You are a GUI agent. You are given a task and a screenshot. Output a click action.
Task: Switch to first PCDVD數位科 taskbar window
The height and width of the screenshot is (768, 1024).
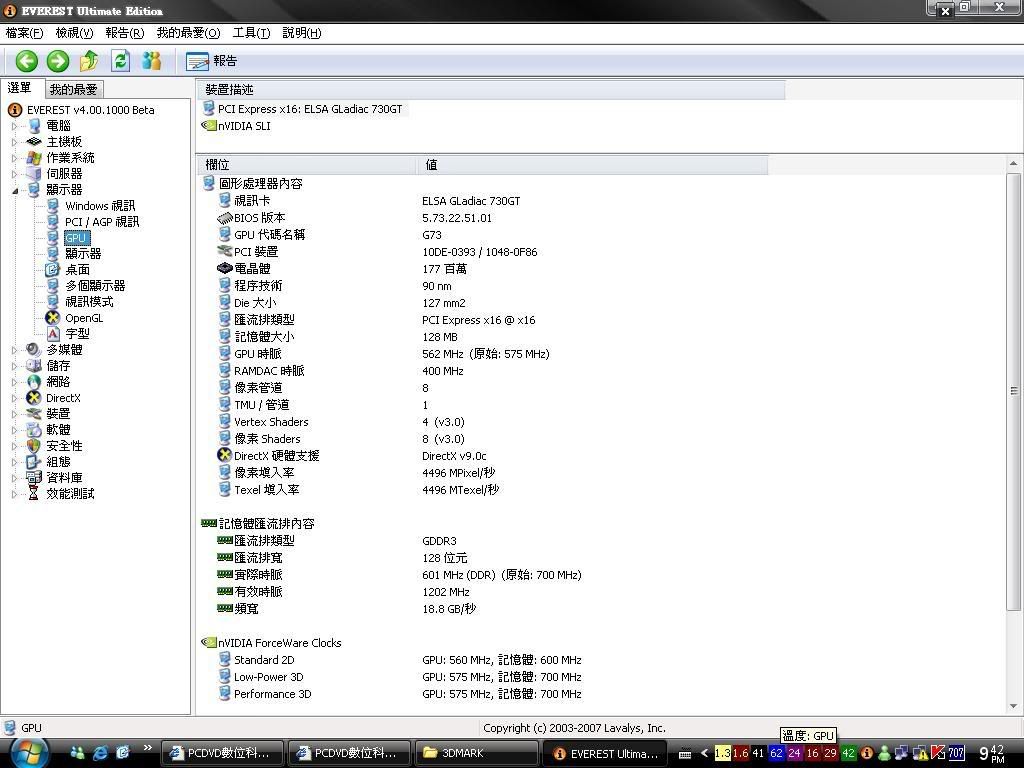(222, 753)
